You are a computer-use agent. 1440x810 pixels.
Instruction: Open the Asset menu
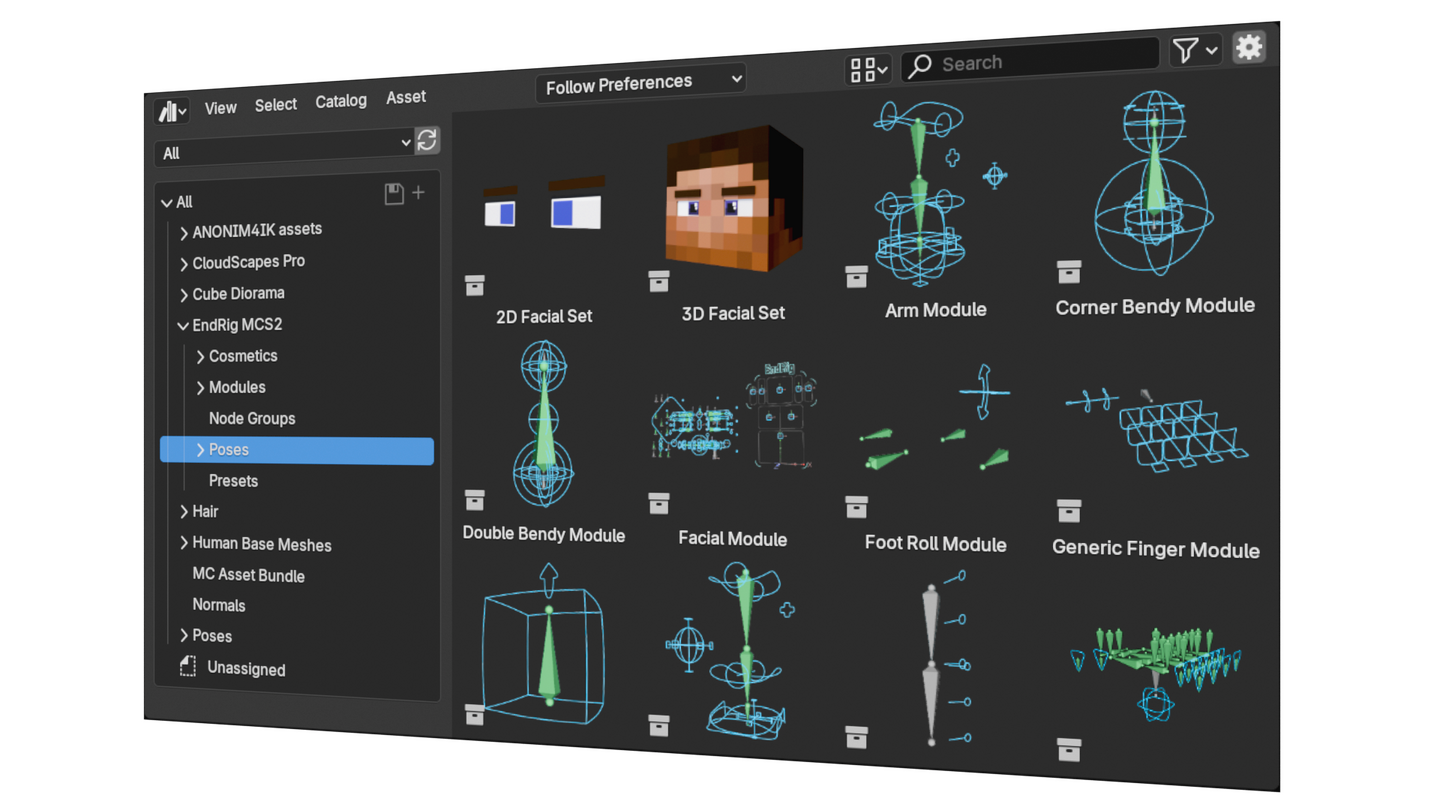click(406, 97)
